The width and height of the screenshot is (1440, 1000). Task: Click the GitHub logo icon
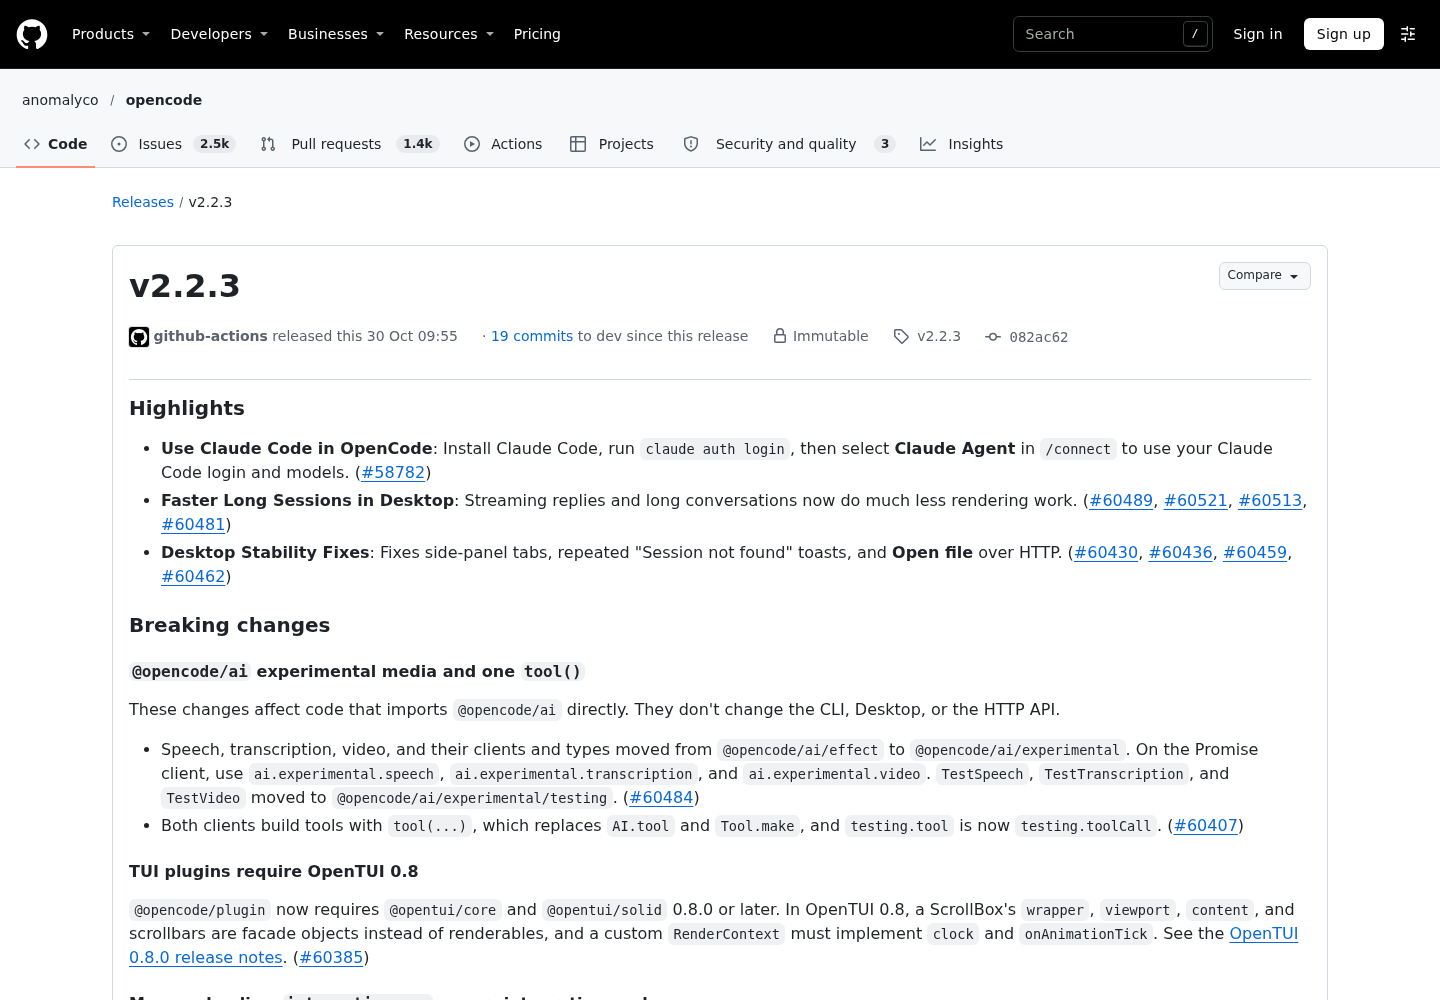tap(32, 34)
